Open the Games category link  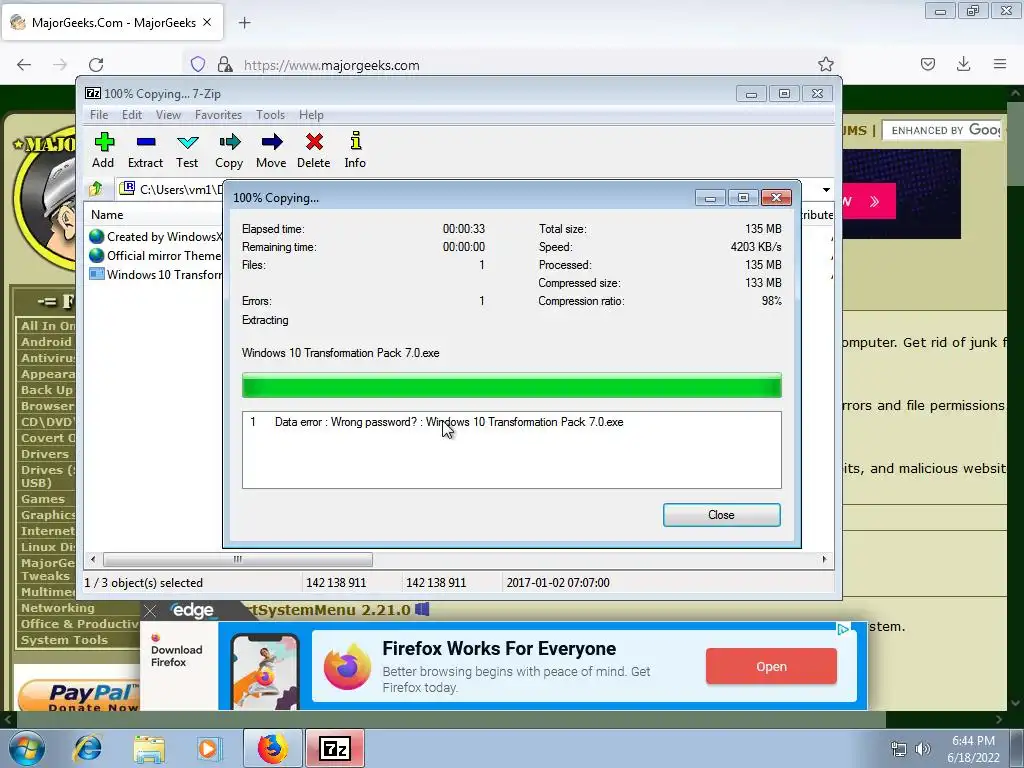click(43, 499)
